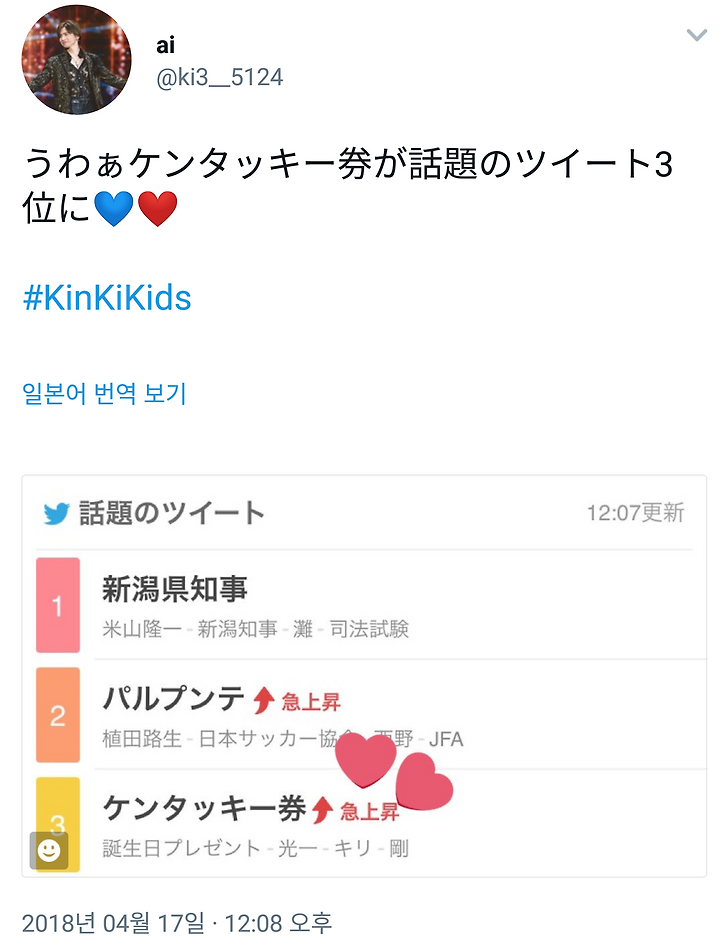
Task: Select the ケンタッキー券 trending topic
Action: [204, 807]
